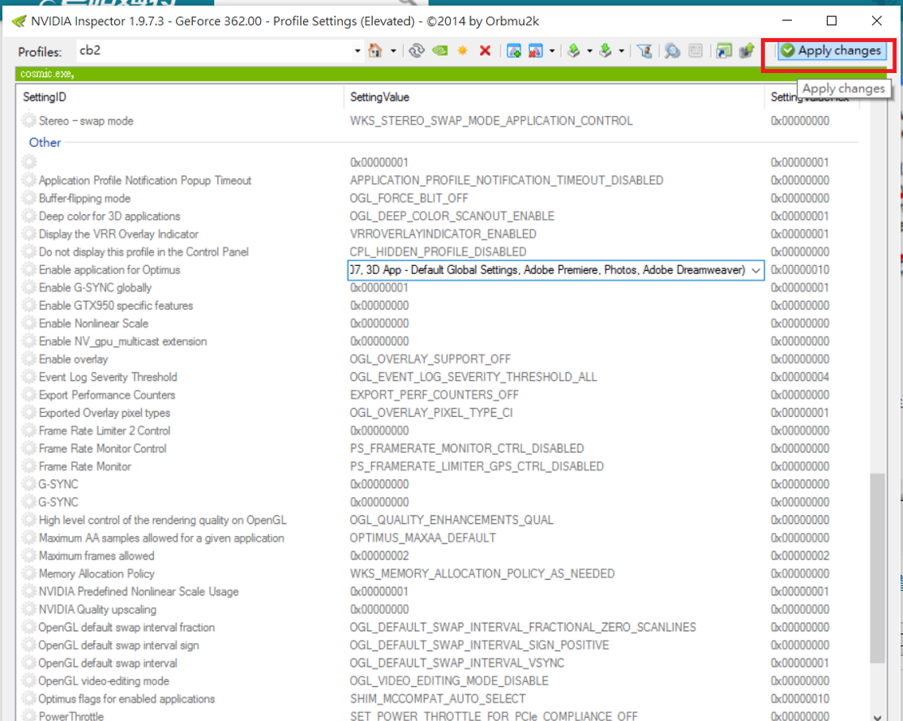Viewport: 903px width, 721px height.
Task: Click the green NVIDIA logo toolbar icon
Action: click(x=440, y=51)
